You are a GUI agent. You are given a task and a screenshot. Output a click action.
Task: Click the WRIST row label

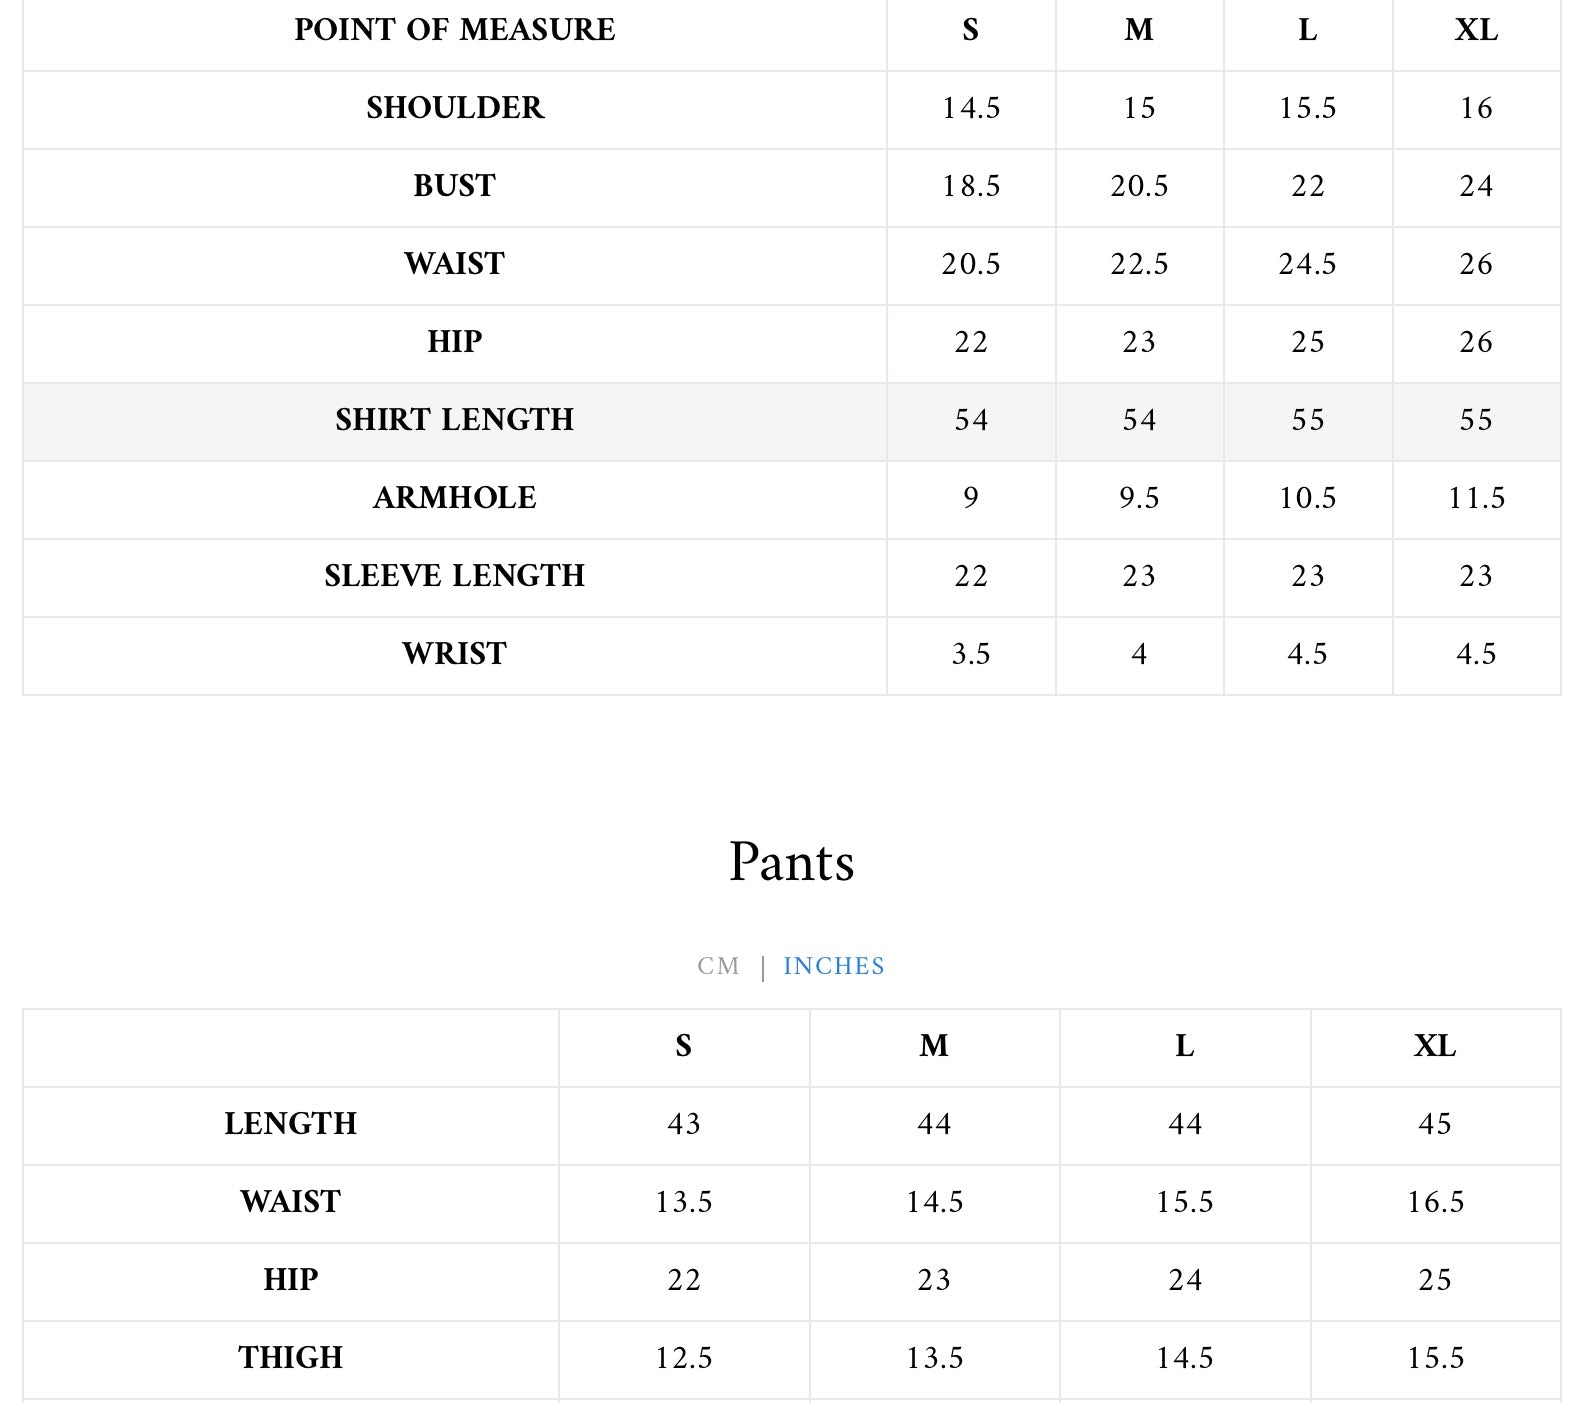pyautogui.click(x=455, y=654)
